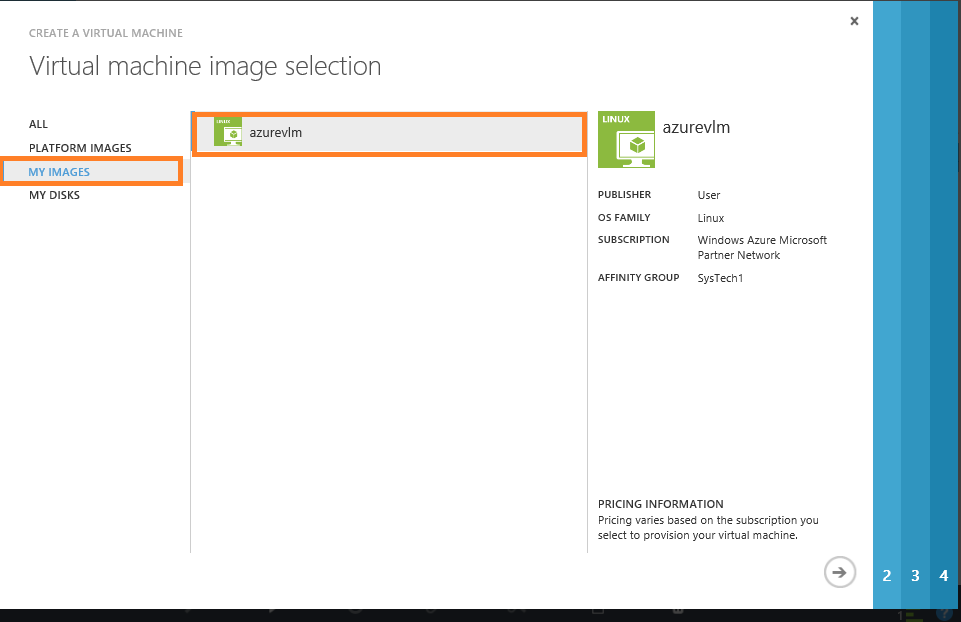Open the PLATFORM IMAGES category
961x622 pixels.
click(80, 148)
